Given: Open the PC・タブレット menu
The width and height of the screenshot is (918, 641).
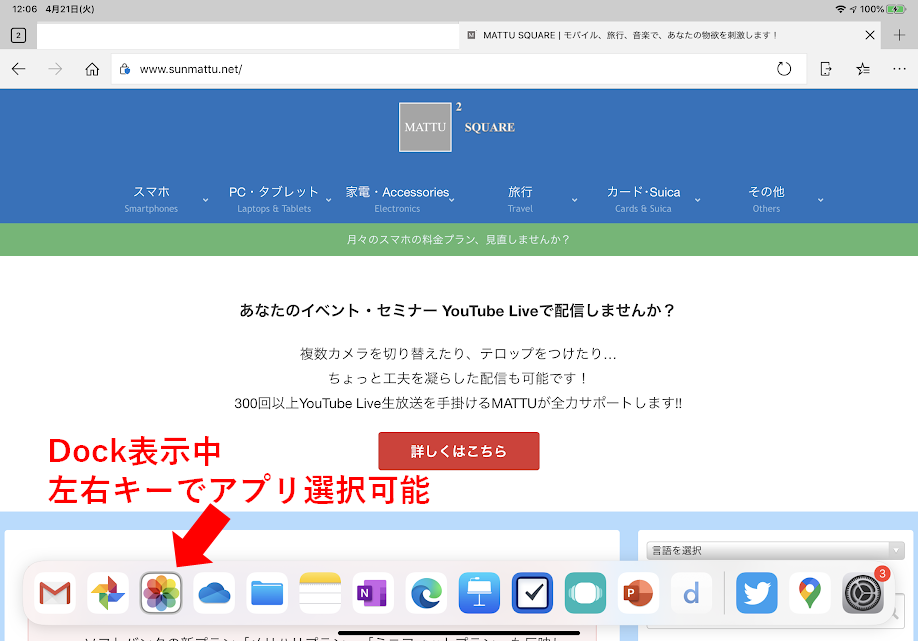Looking at the screenshot, I should click(274, 199).
